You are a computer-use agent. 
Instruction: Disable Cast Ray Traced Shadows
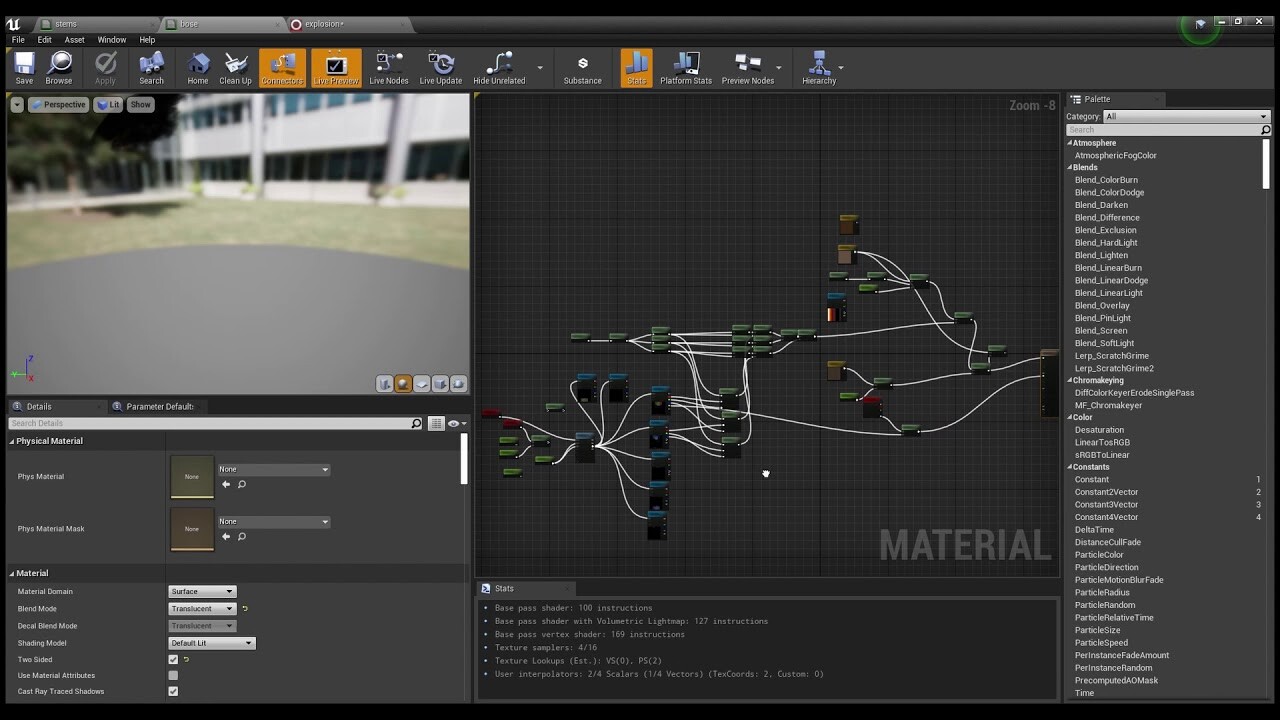coord(173,691)
